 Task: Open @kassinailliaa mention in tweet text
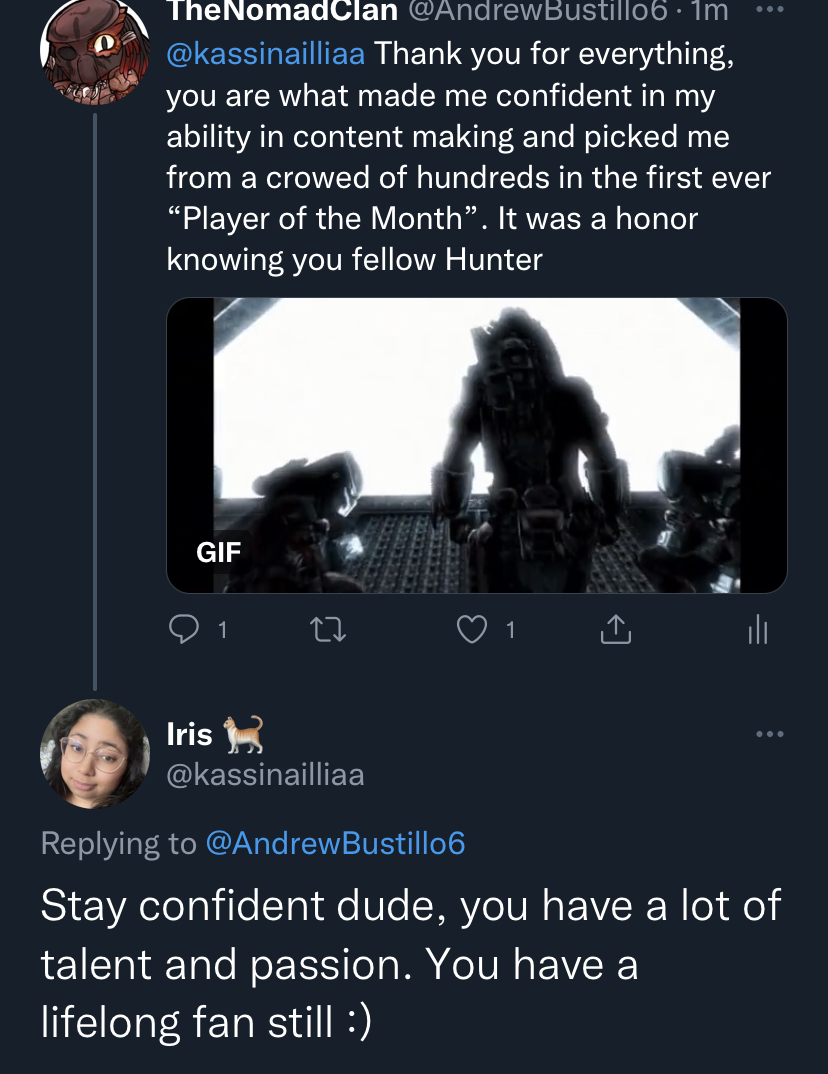tap(266, 53)
